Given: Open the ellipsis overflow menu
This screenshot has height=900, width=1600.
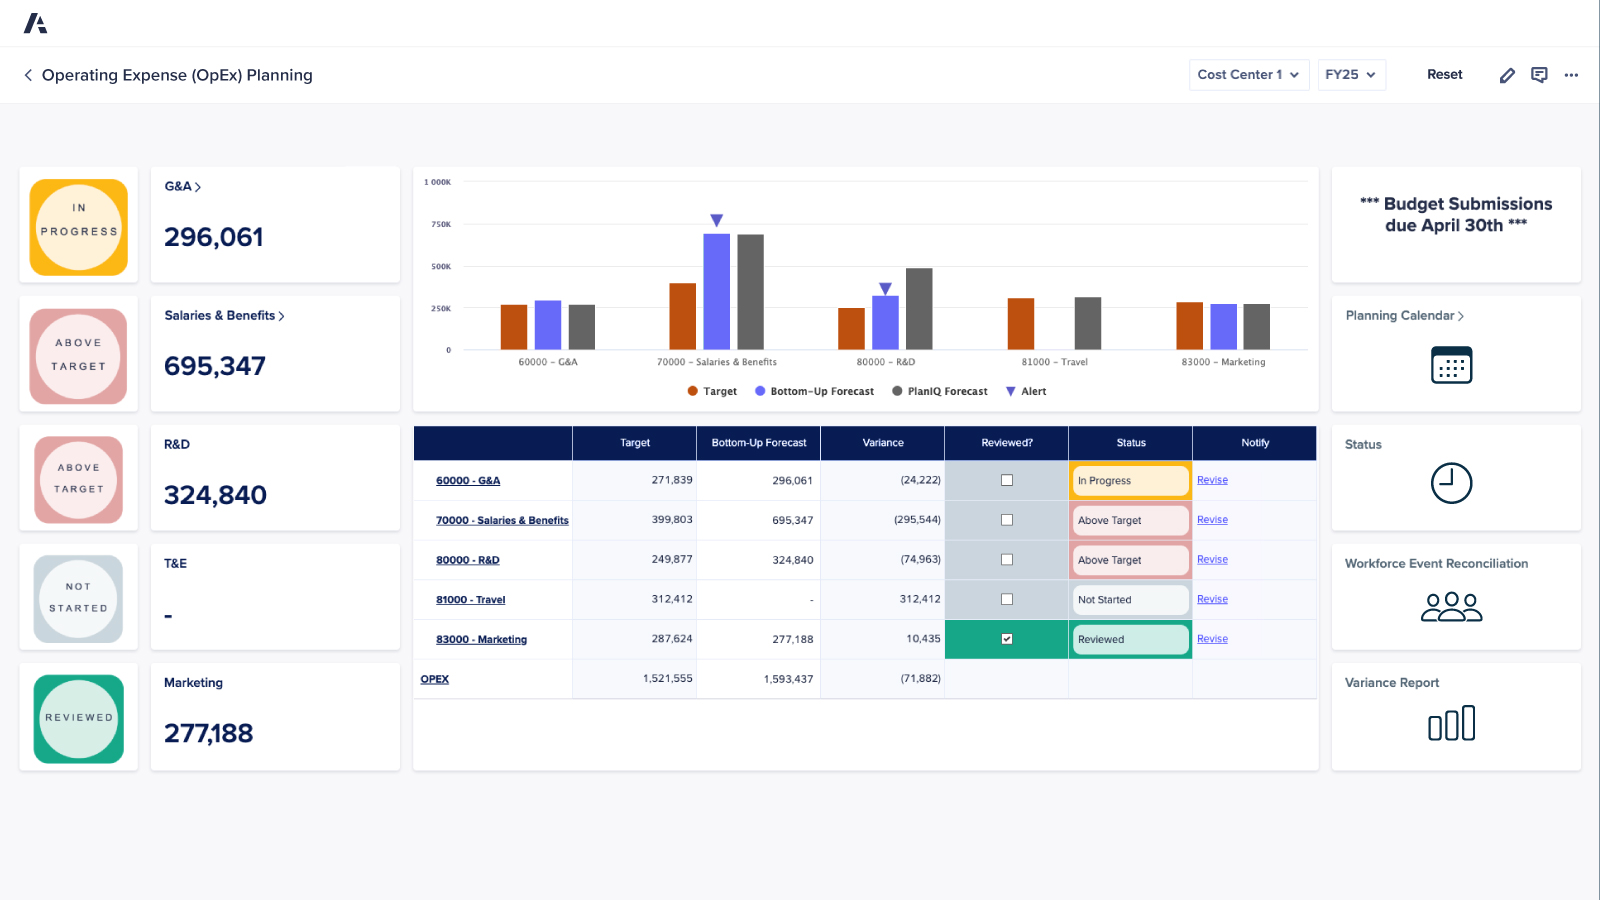Looking at the screenshot, I should (x=1571, y=75).
